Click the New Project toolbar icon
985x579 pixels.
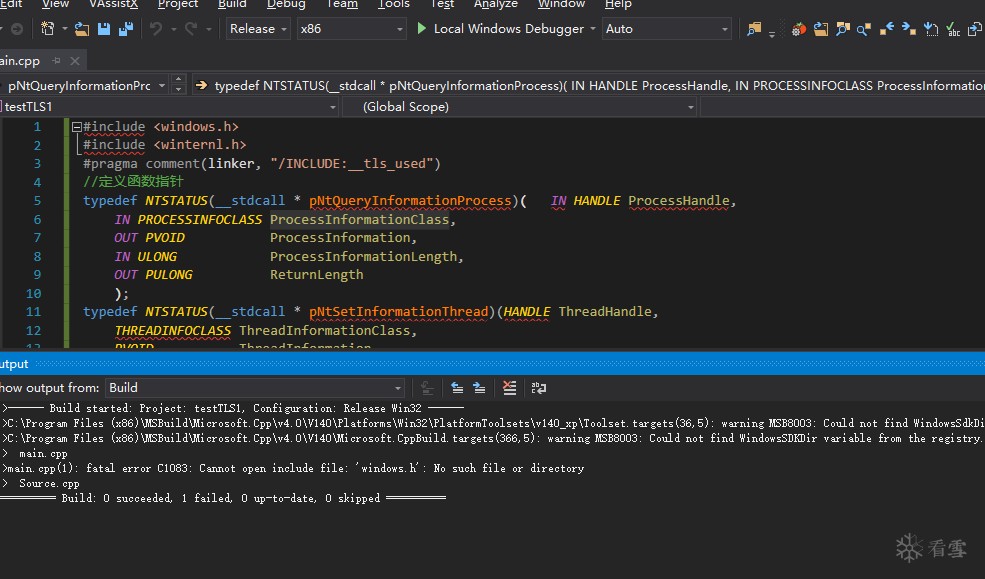pos(47,29)
